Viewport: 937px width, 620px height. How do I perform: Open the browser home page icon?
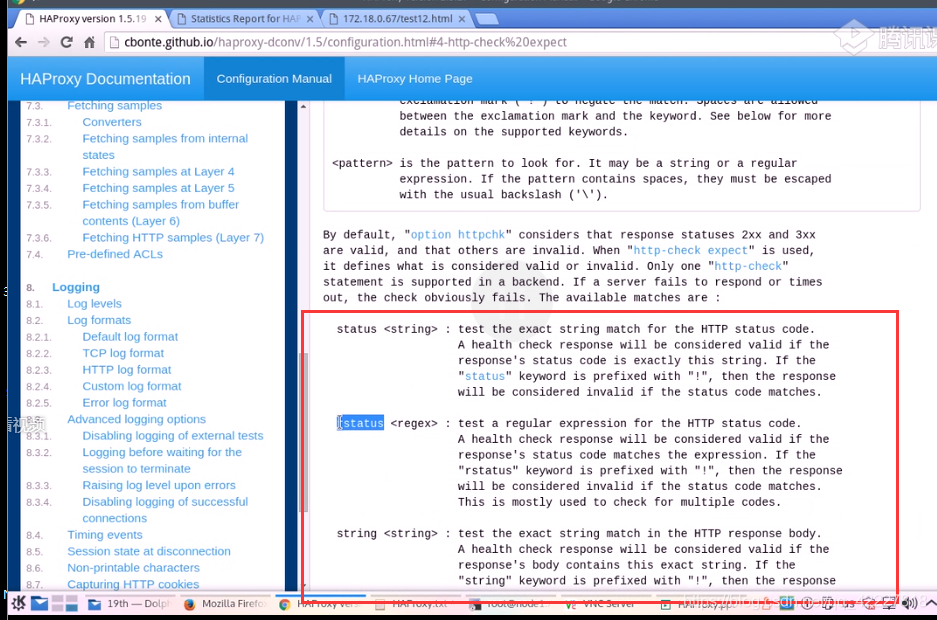coord(89,42)
